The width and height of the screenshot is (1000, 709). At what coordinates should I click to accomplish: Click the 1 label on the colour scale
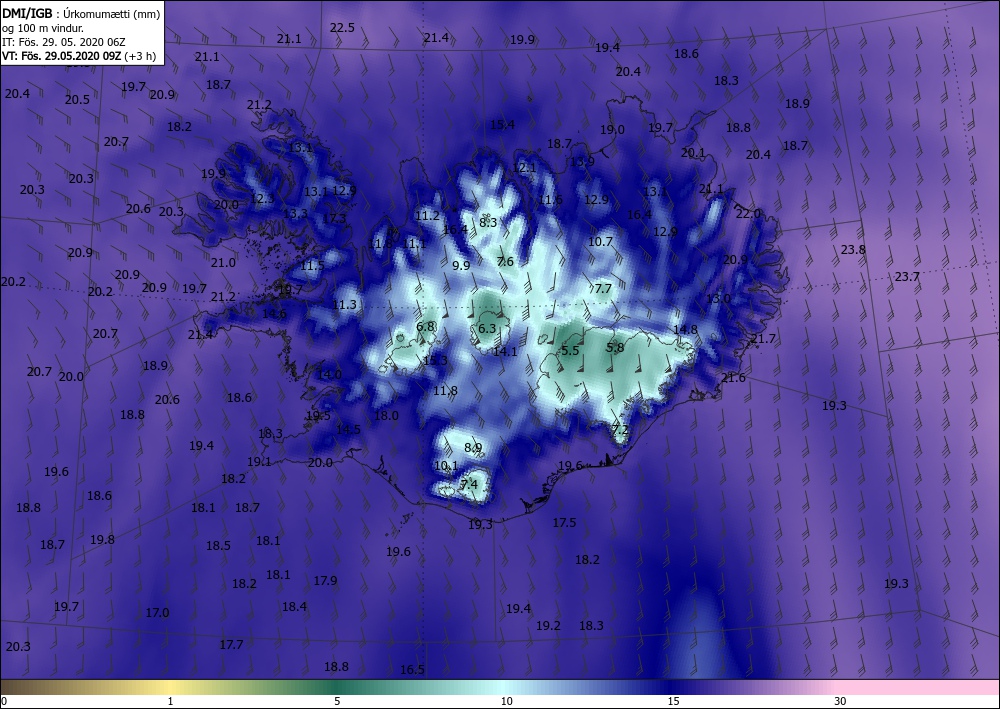click(170, 701)
